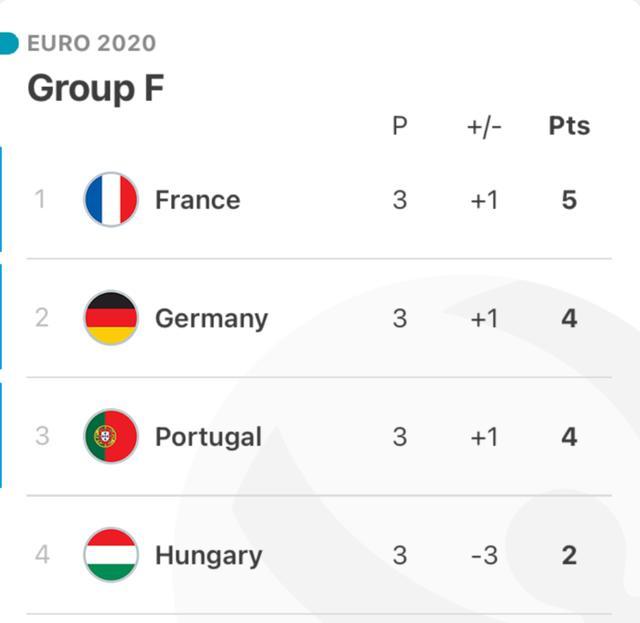Screen dimensions: 640x623
Task: Click Germany's 4 points value
Action: 569,318
